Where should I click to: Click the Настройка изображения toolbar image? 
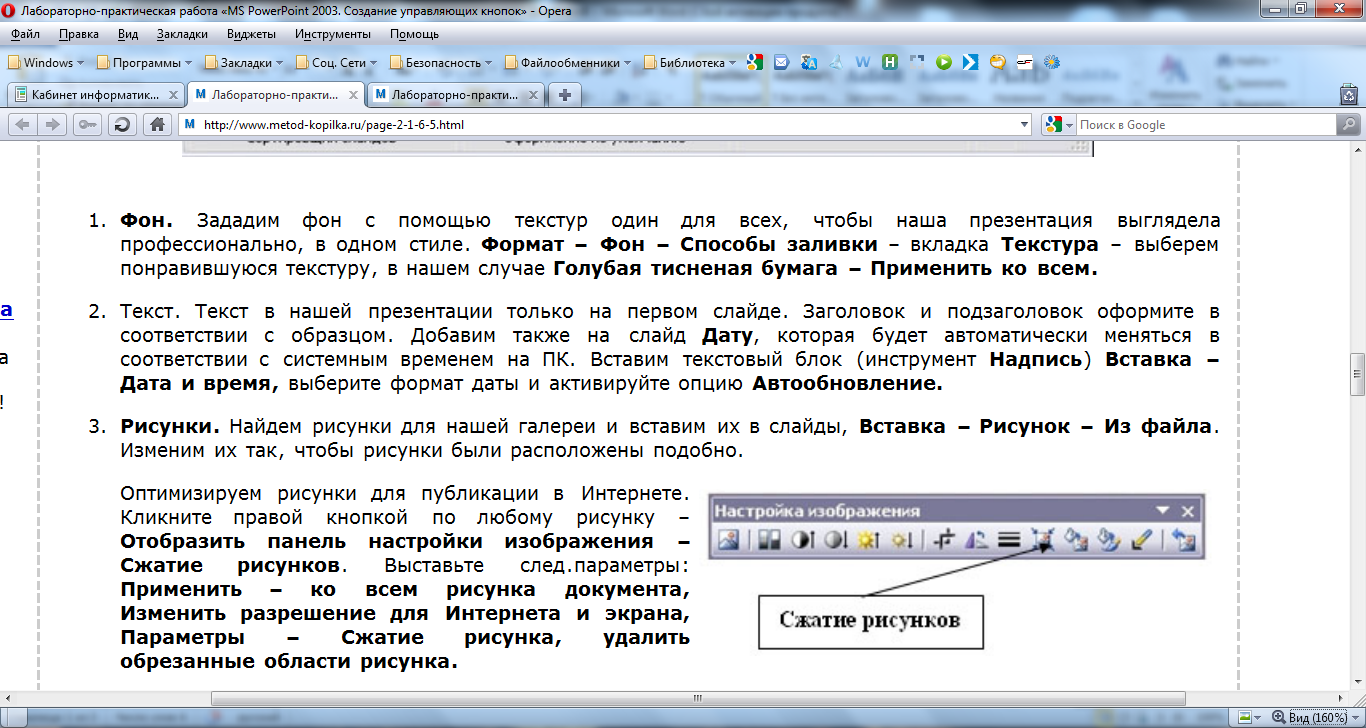(x=955, y=527)
